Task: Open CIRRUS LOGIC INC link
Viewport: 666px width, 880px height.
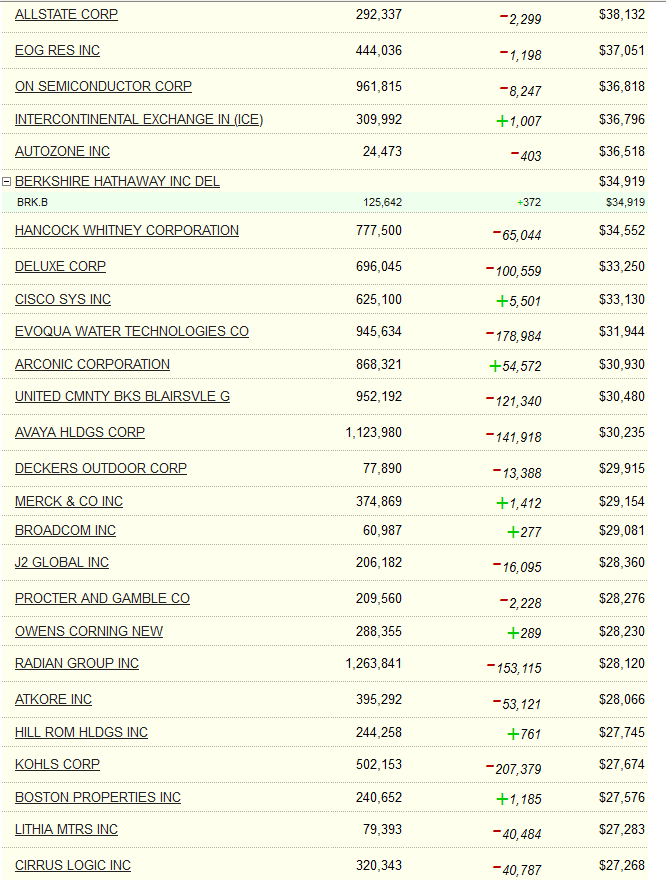Action: [73, 866]
